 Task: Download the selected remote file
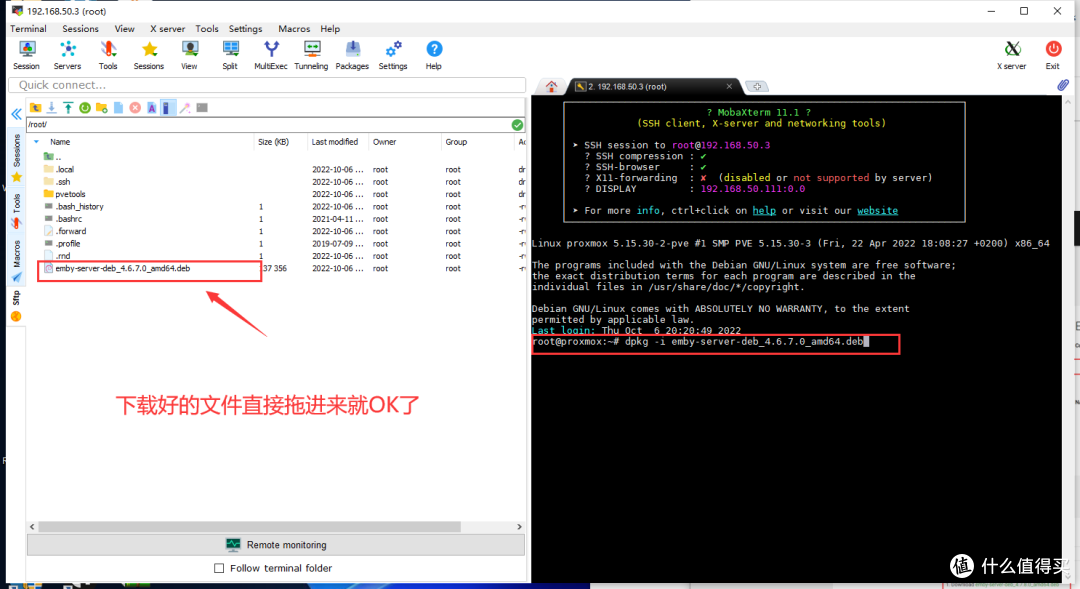click(x=51, y=106)
